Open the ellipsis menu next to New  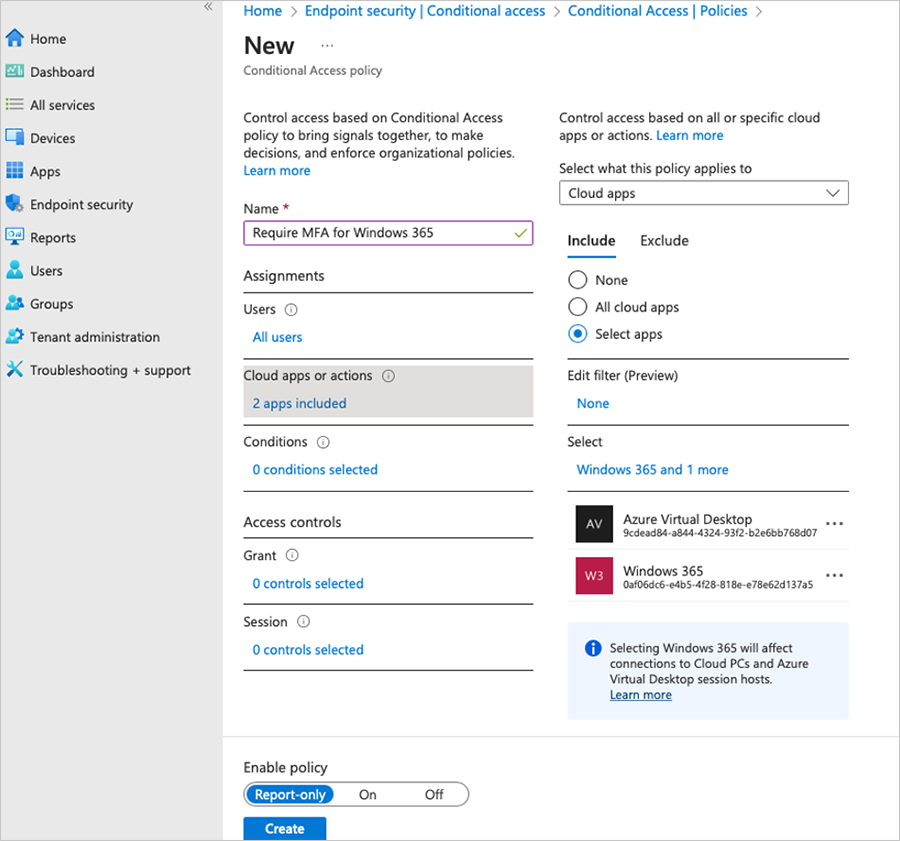click(x=327, y=45)
